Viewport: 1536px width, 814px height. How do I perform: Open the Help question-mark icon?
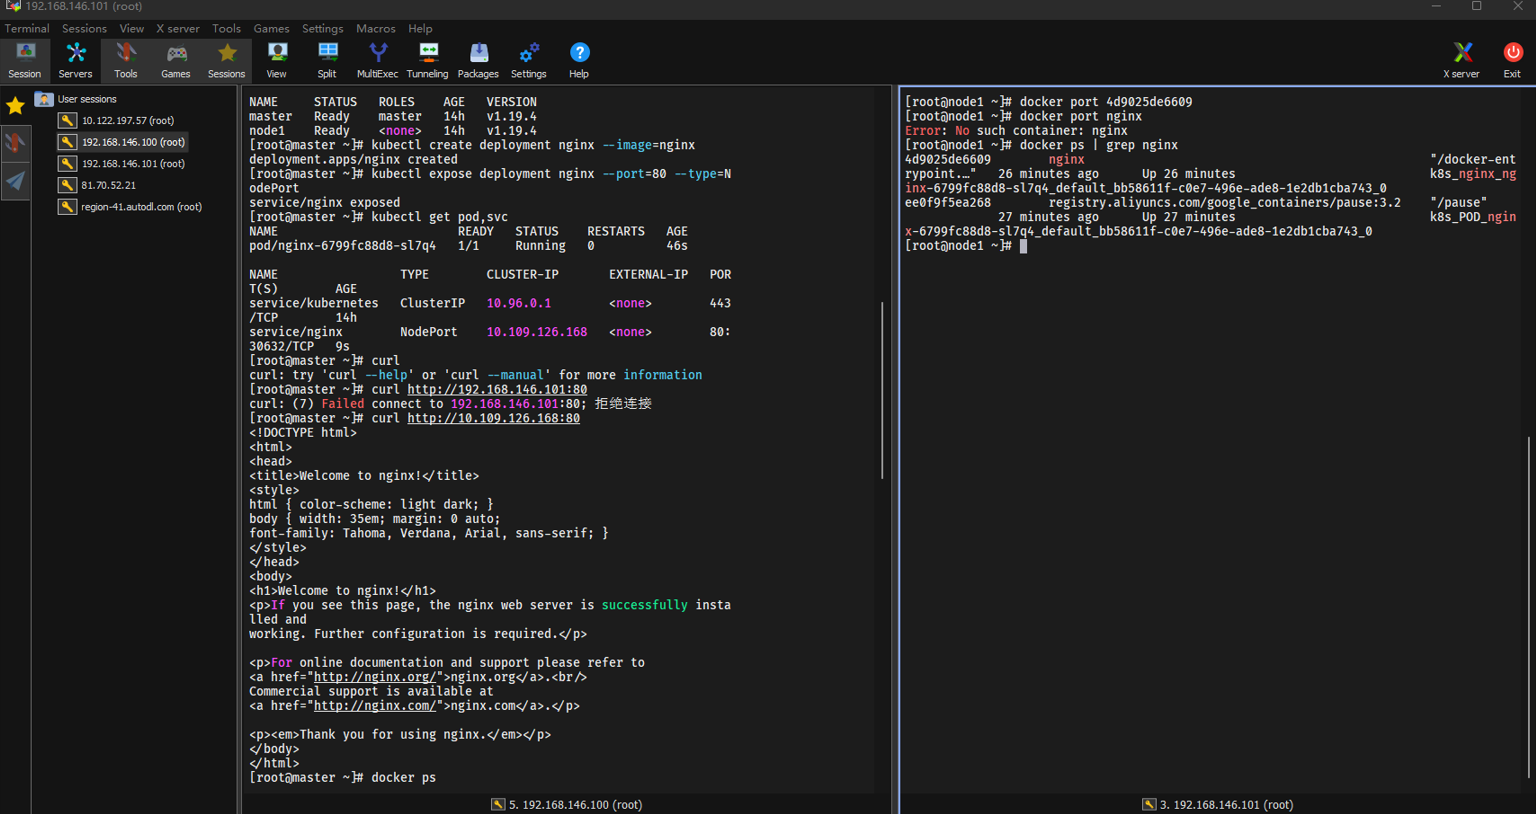click(579, 60)
